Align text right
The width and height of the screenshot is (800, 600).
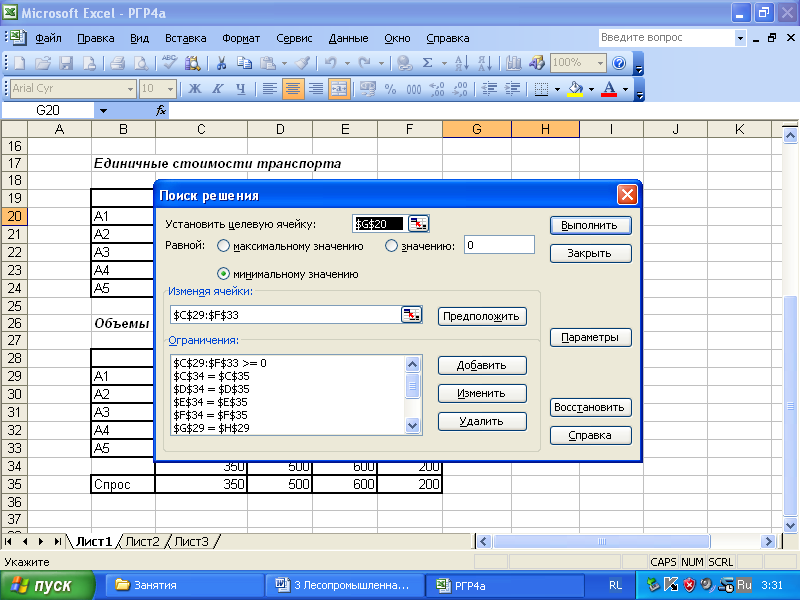point(316,89)
